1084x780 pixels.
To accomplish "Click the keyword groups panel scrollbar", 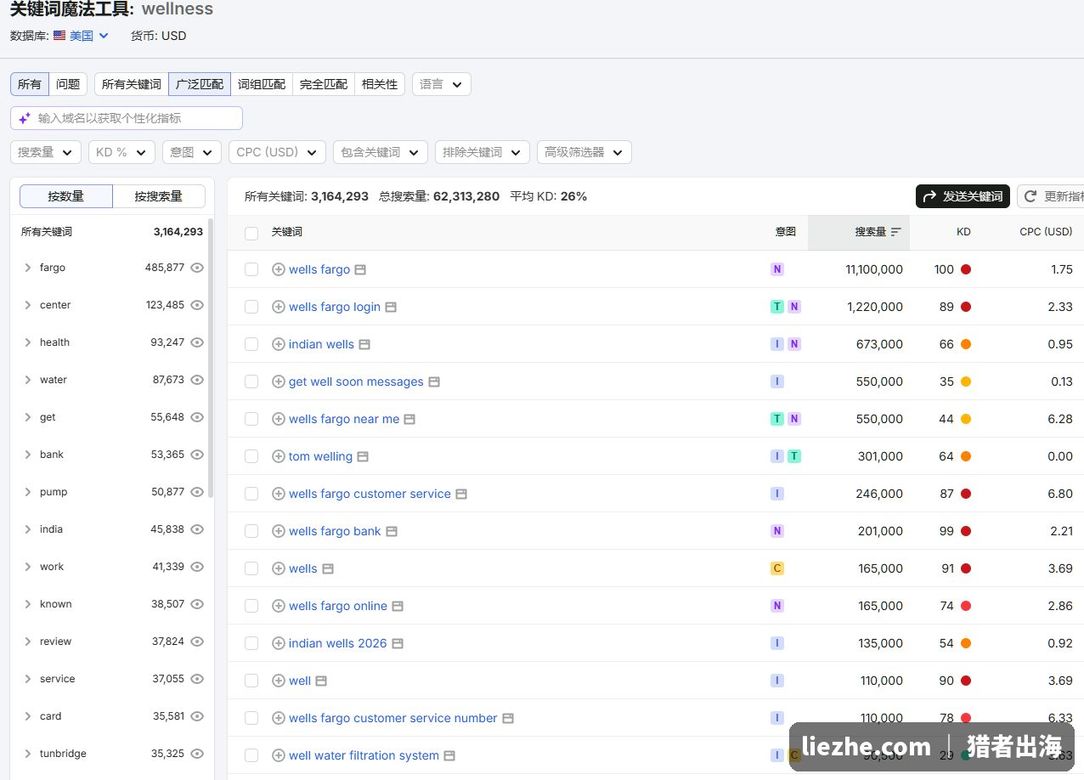I will (210, 358).
